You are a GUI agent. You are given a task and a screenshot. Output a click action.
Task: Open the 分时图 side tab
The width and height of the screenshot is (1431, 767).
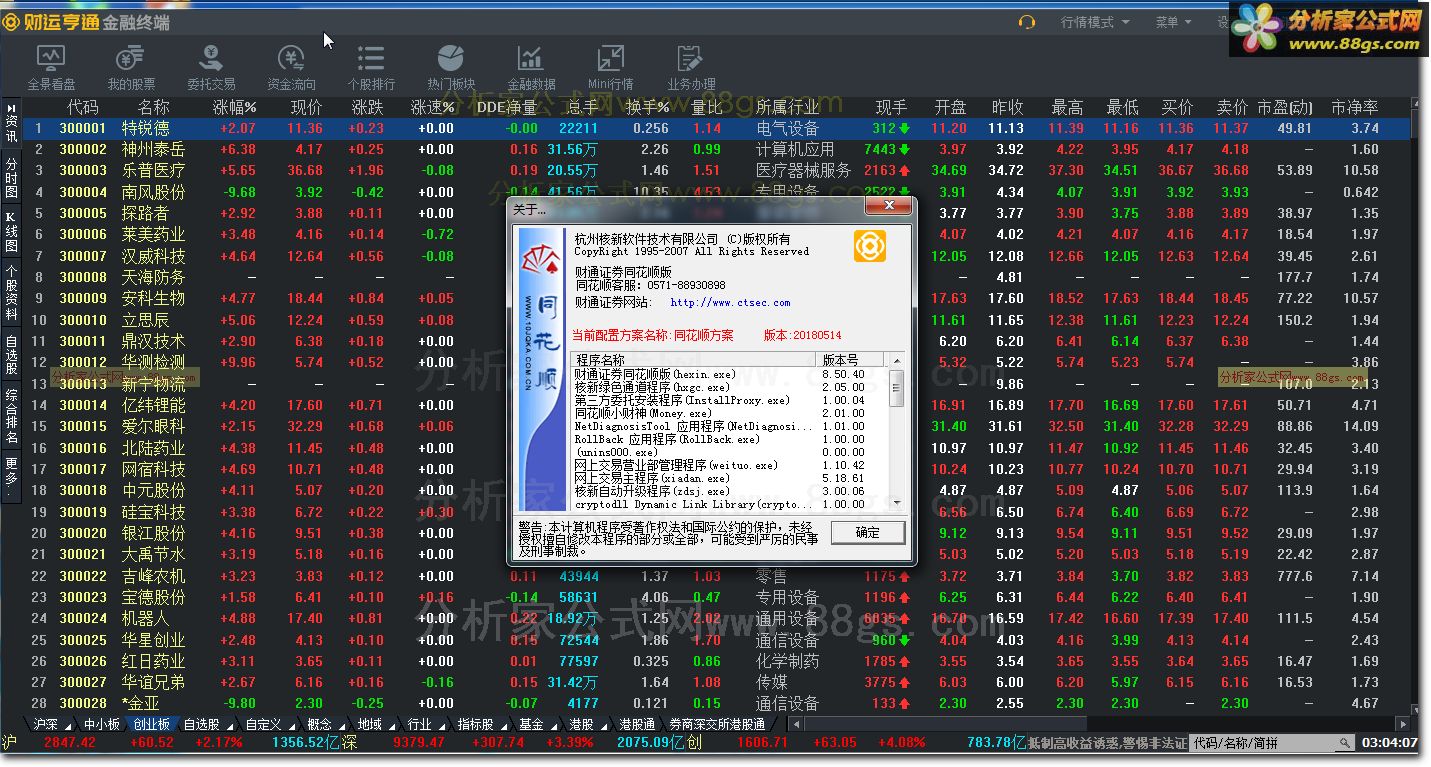pos(11,177)
